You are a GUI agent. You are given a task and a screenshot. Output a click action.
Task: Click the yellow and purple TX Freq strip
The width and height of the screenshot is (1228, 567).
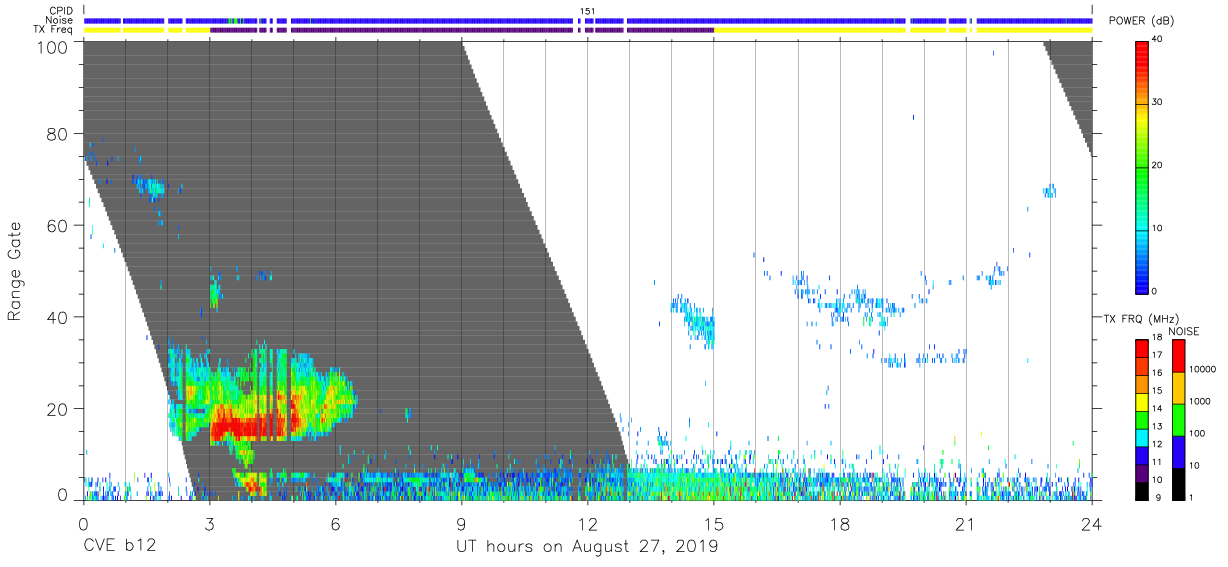point(587,30)
